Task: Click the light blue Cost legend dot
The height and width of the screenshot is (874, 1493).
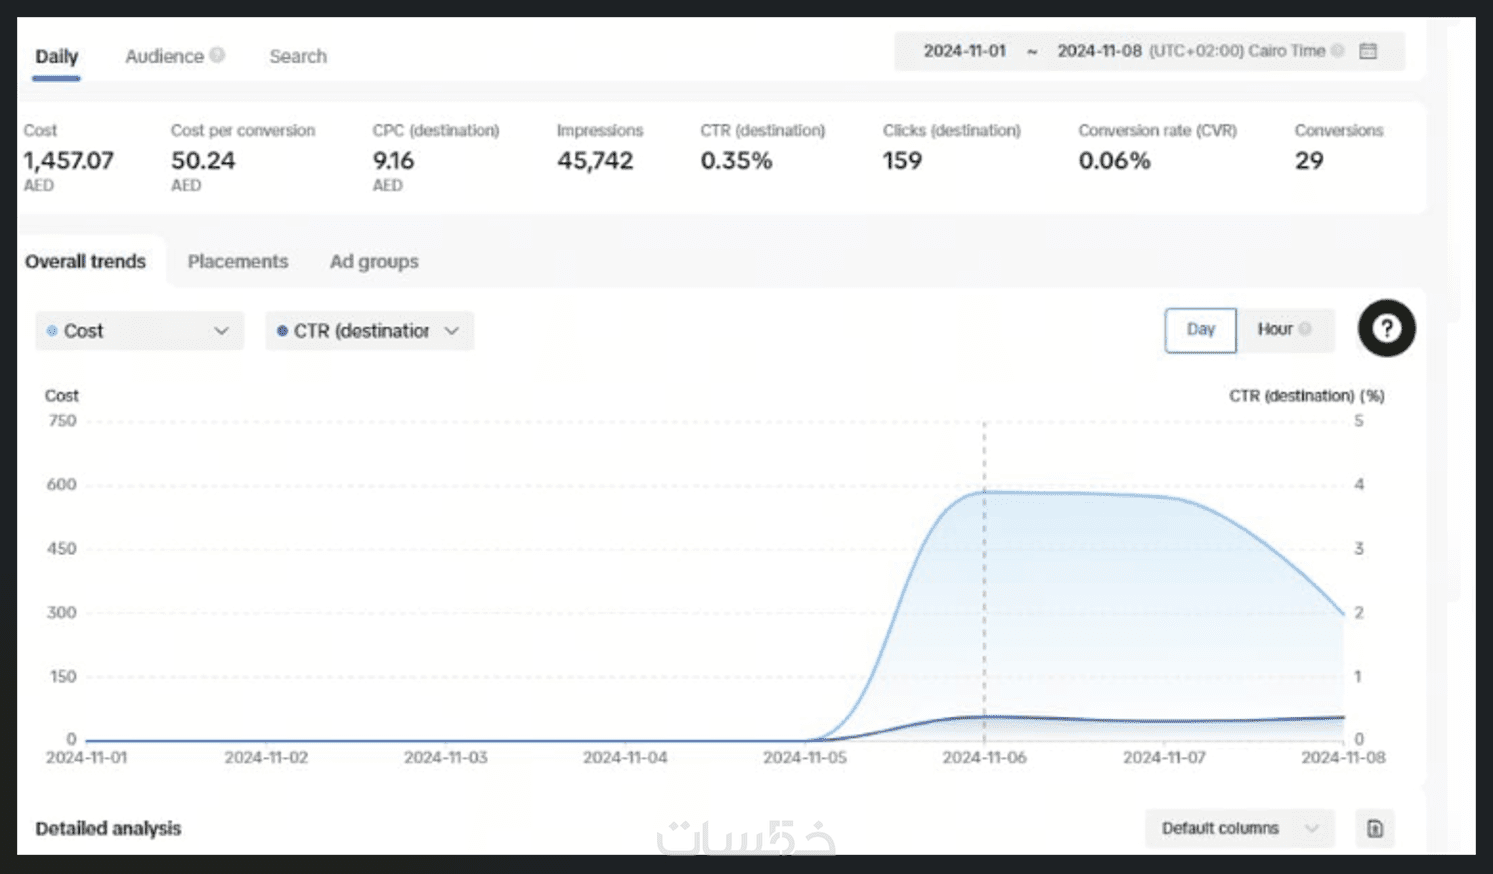Action: click(52, 330)
